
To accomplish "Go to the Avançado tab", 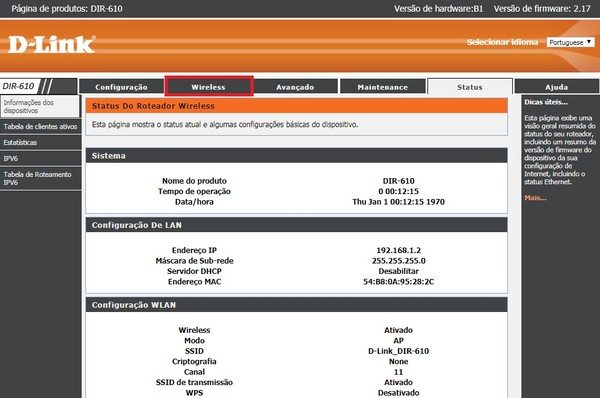I will (x=295, y=87).
